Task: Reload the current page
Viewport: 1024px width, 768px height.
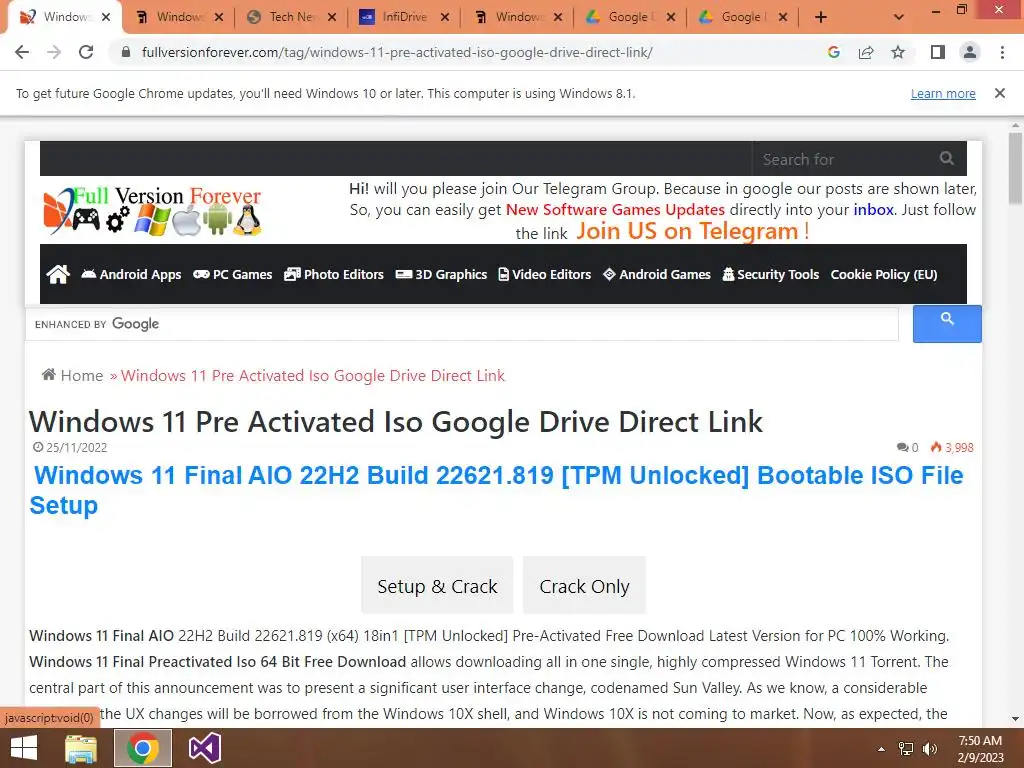Action: coord(86,52)
